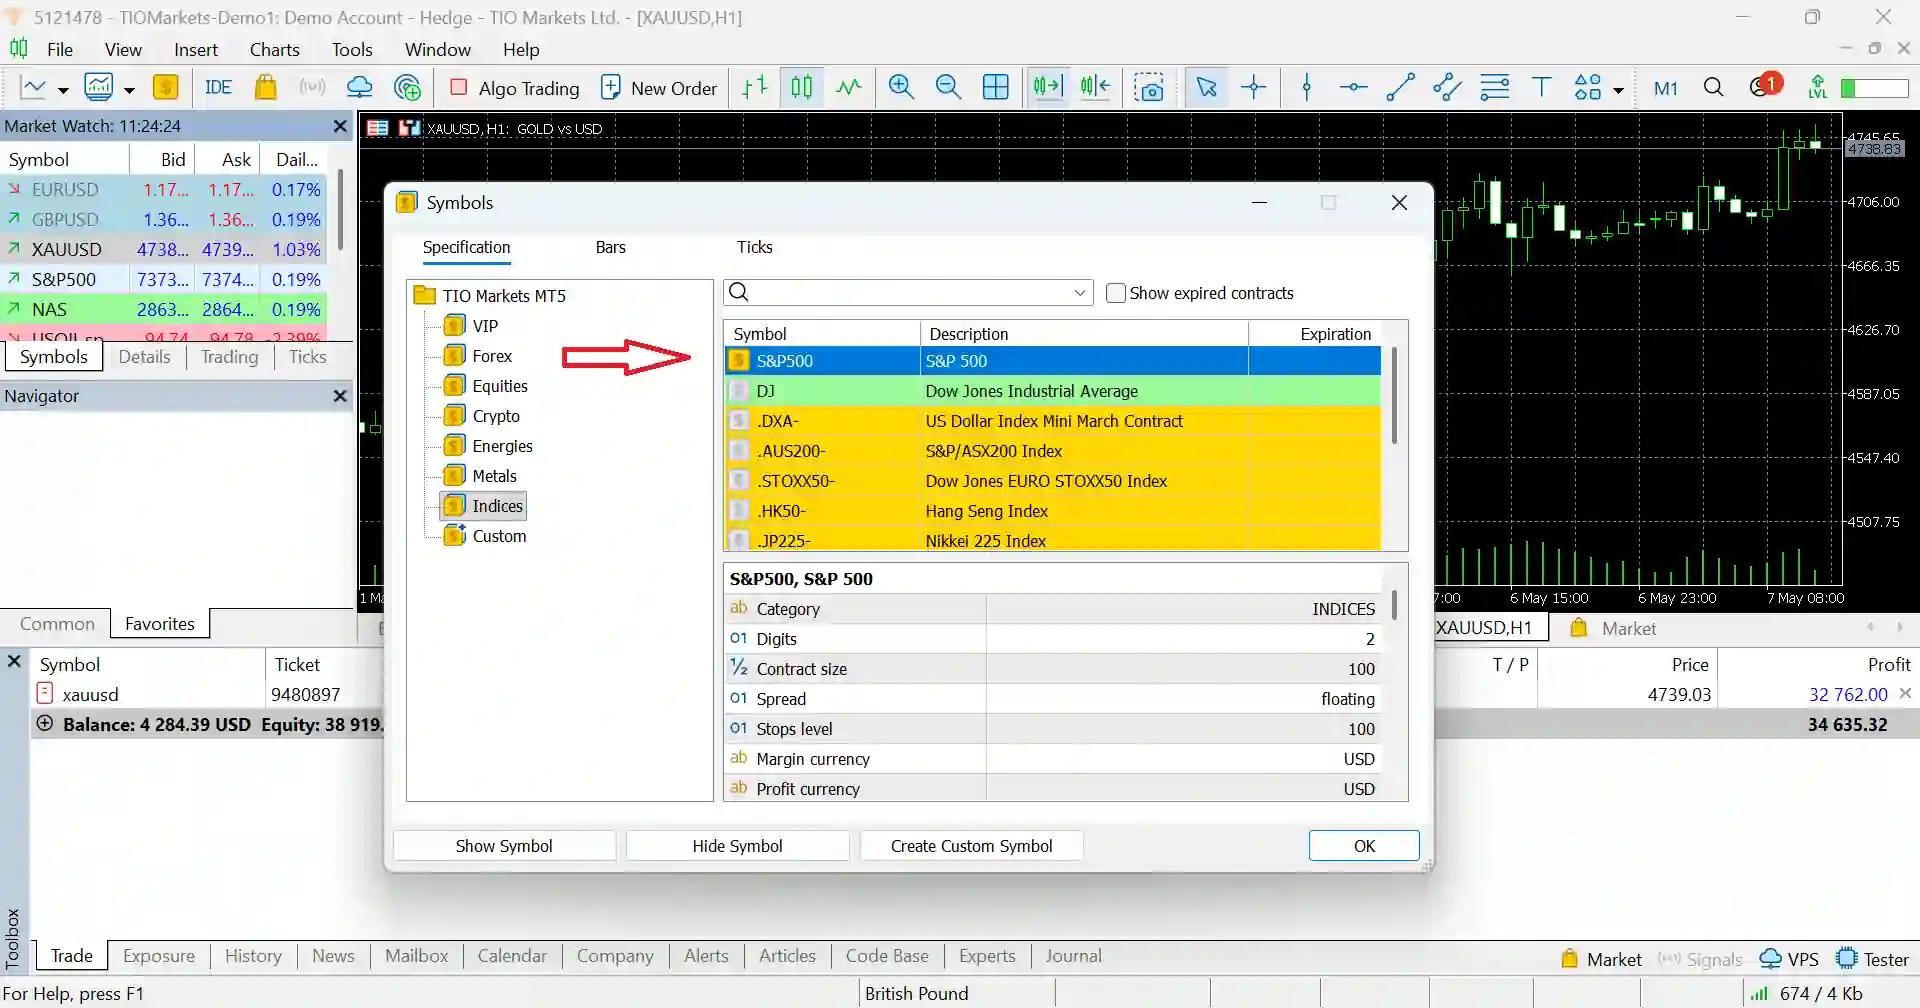Viewport: 1920px width, 1008px height.
Task: Open the VPS cloud icon in toolbar
Action: (x=359, y=88)
